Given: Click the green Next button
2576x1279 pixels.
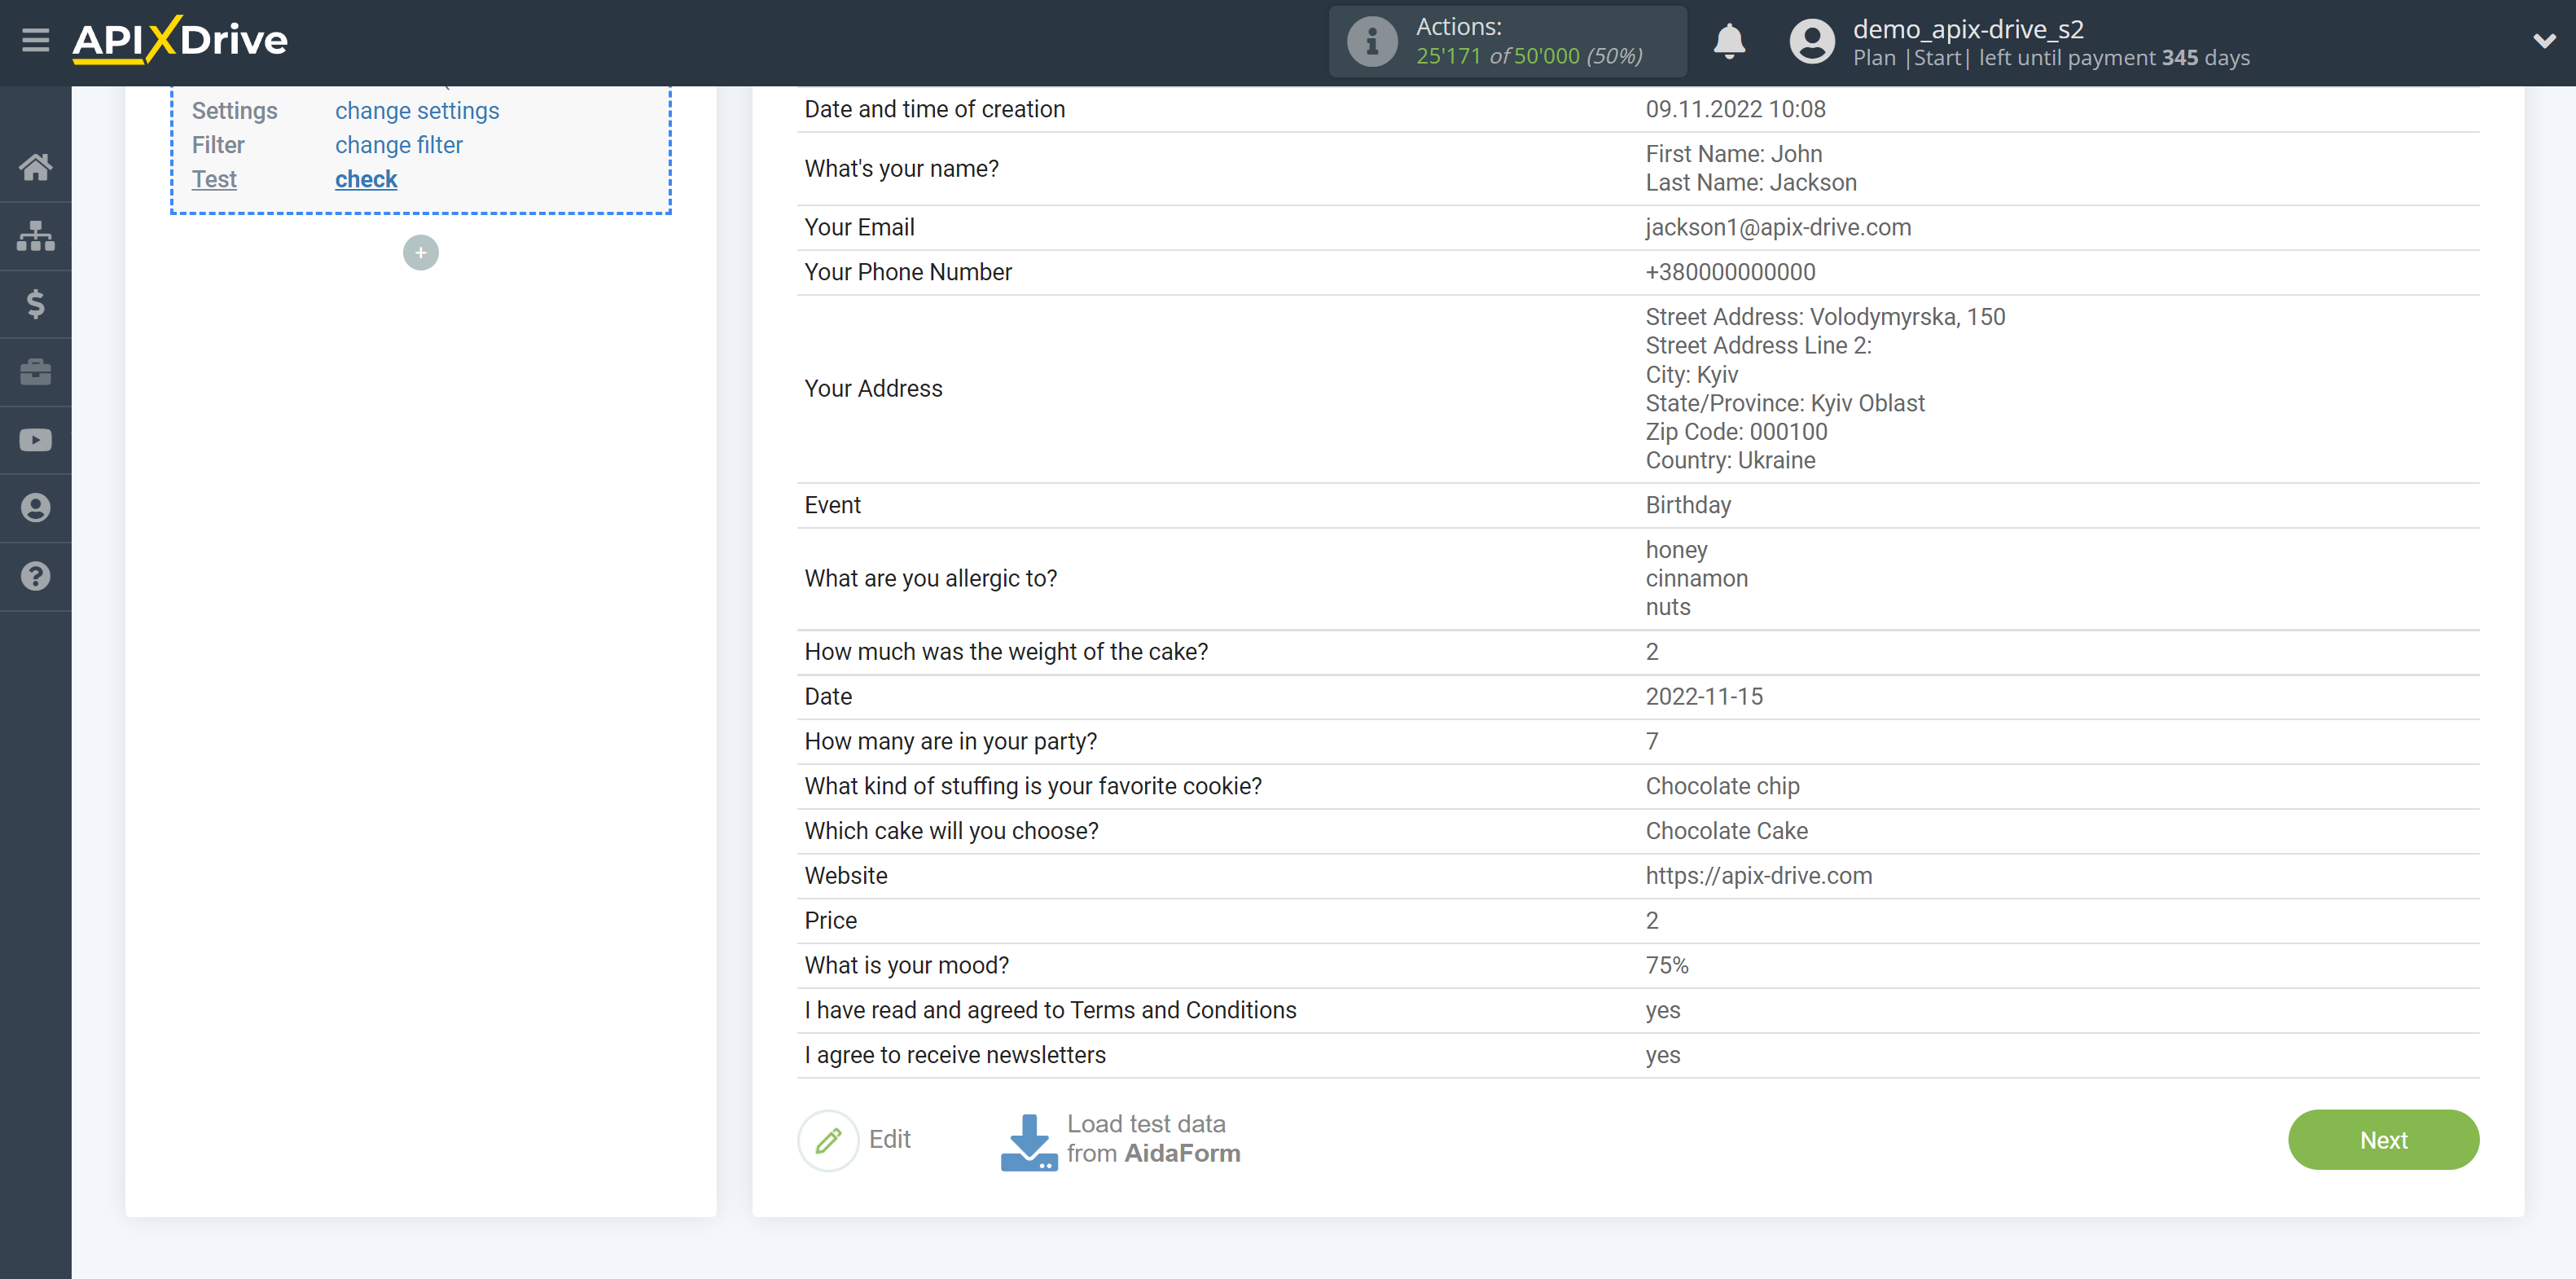Looking at the screenshot, I should tap(2385, 1139).
